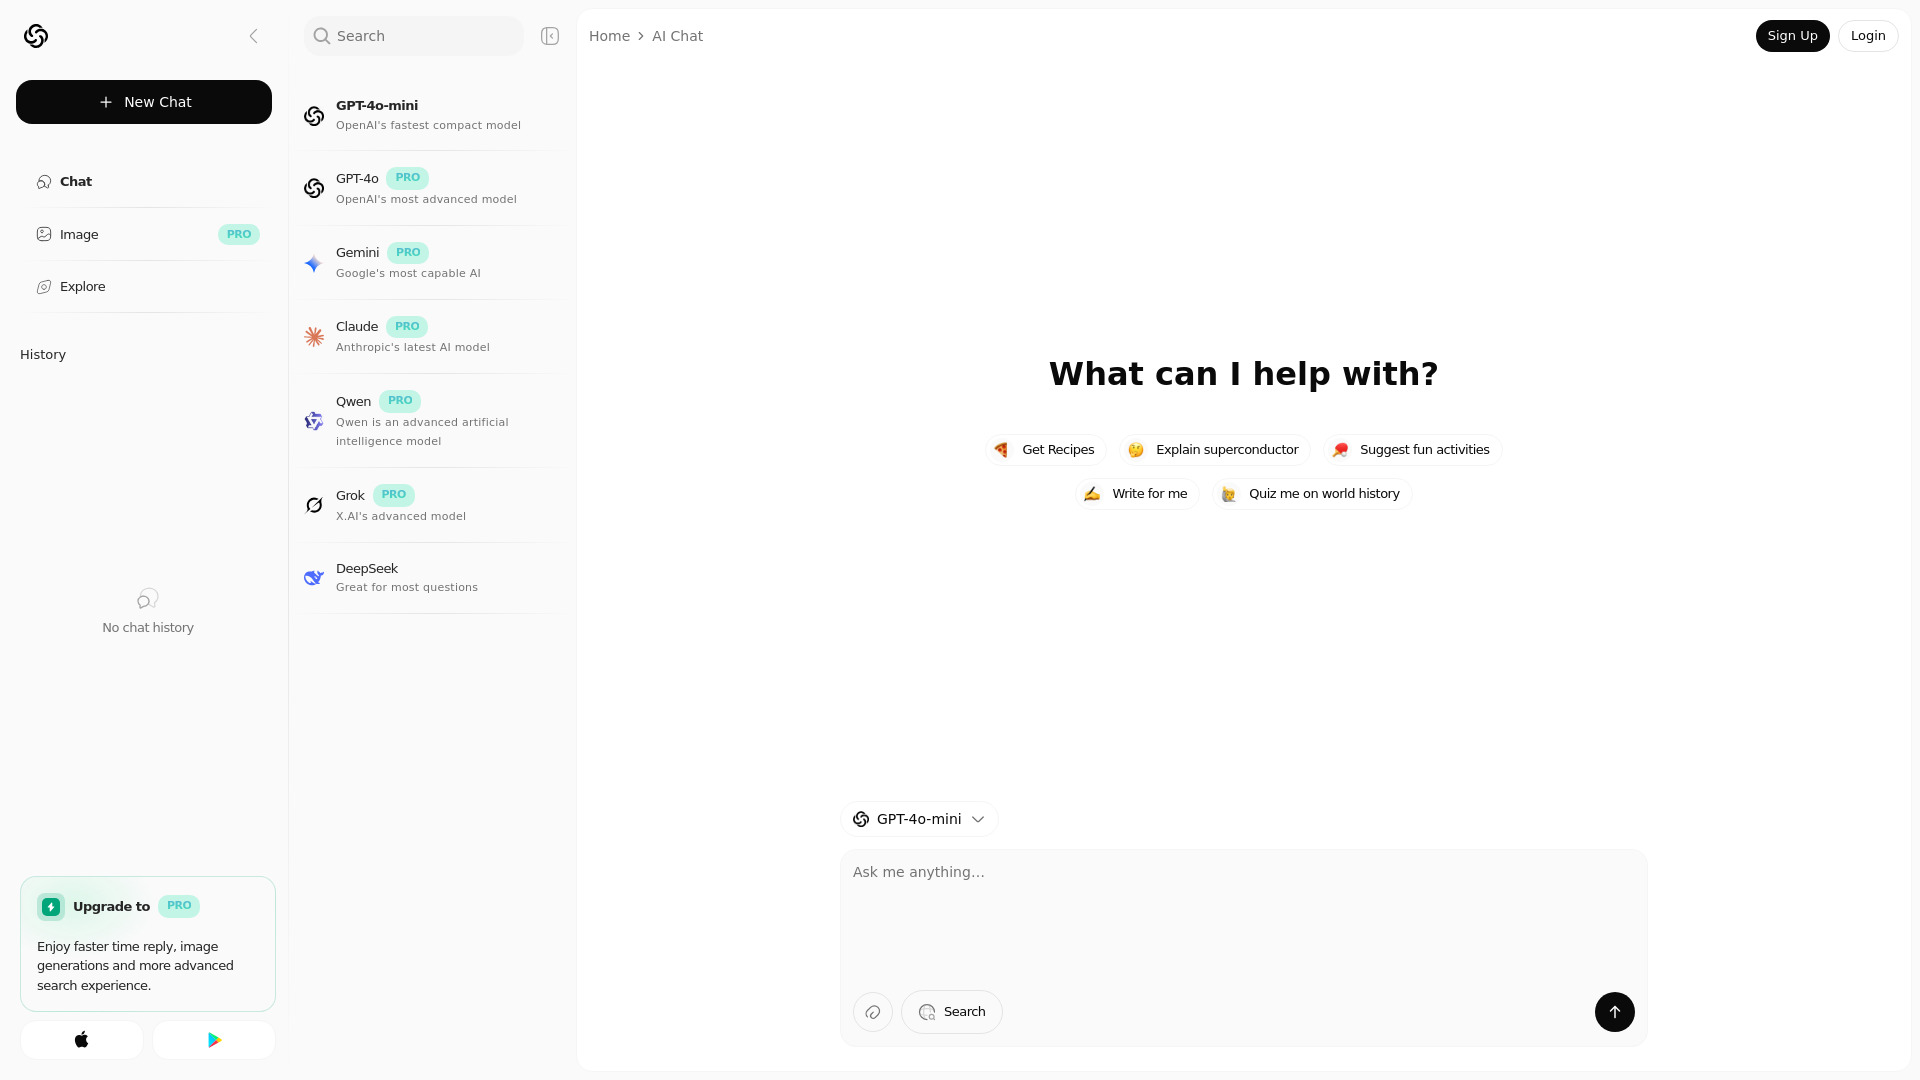Toggle the Search mode in the chat input
The height and width of the screenshot is (1080, 1920).
[951, 1011]
